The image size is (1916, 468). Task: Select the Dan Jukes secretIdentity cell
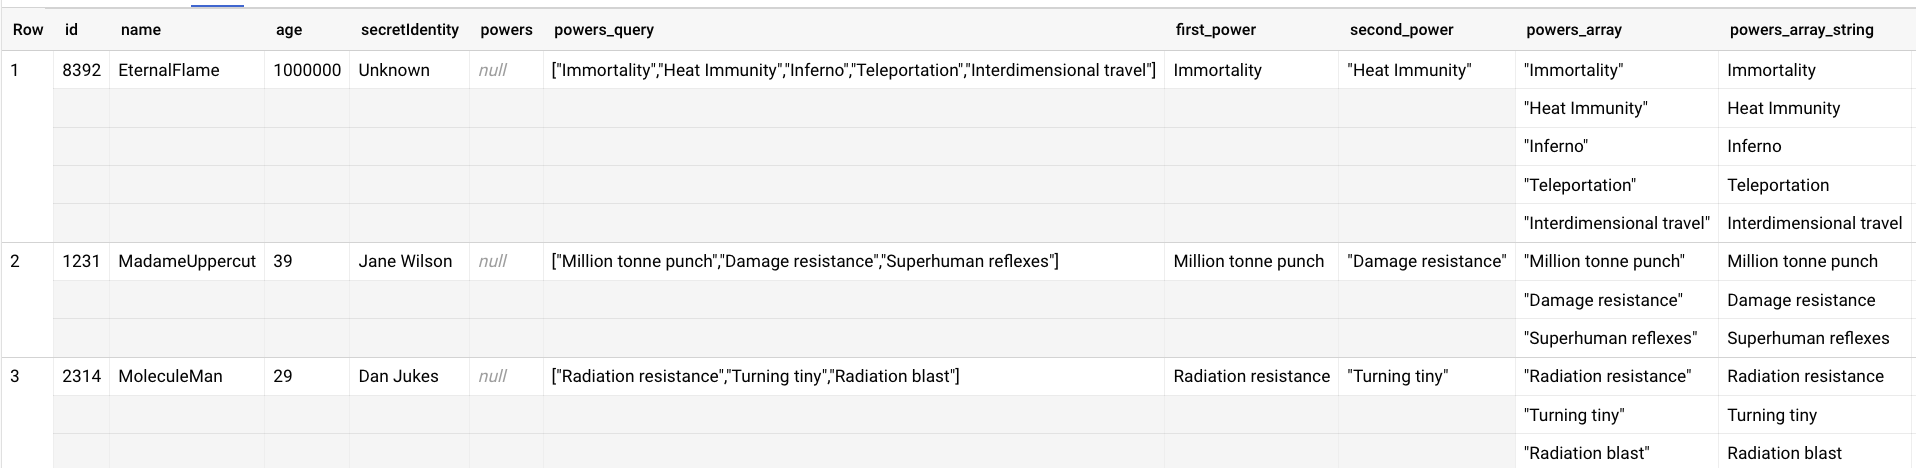[x=409, y=376]
